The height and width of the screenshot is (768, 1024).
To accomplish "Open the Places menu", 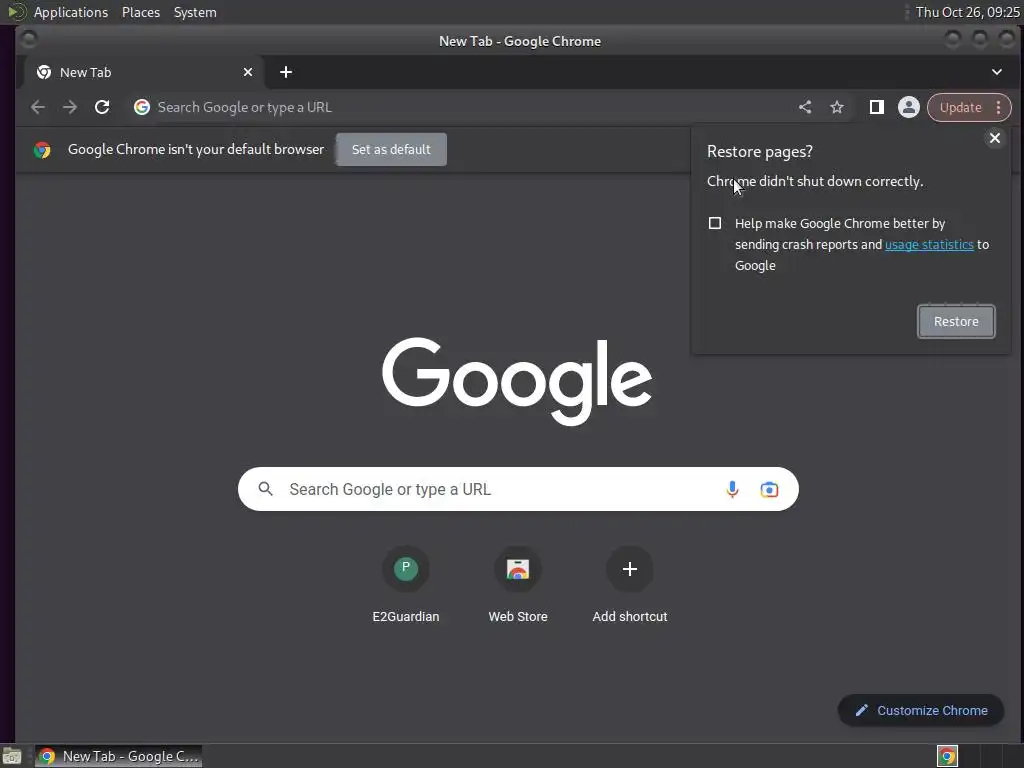I will [x=141, y=12].
